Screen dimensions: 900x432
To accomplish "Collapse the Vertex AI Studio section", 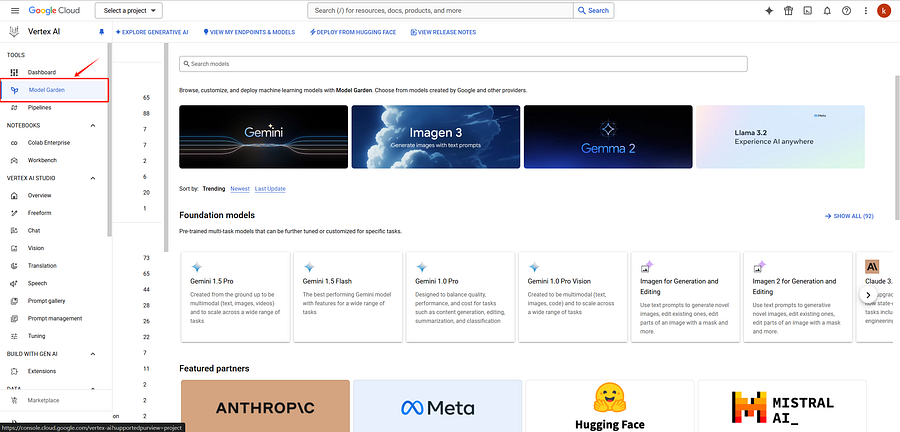I will (93, 178).
